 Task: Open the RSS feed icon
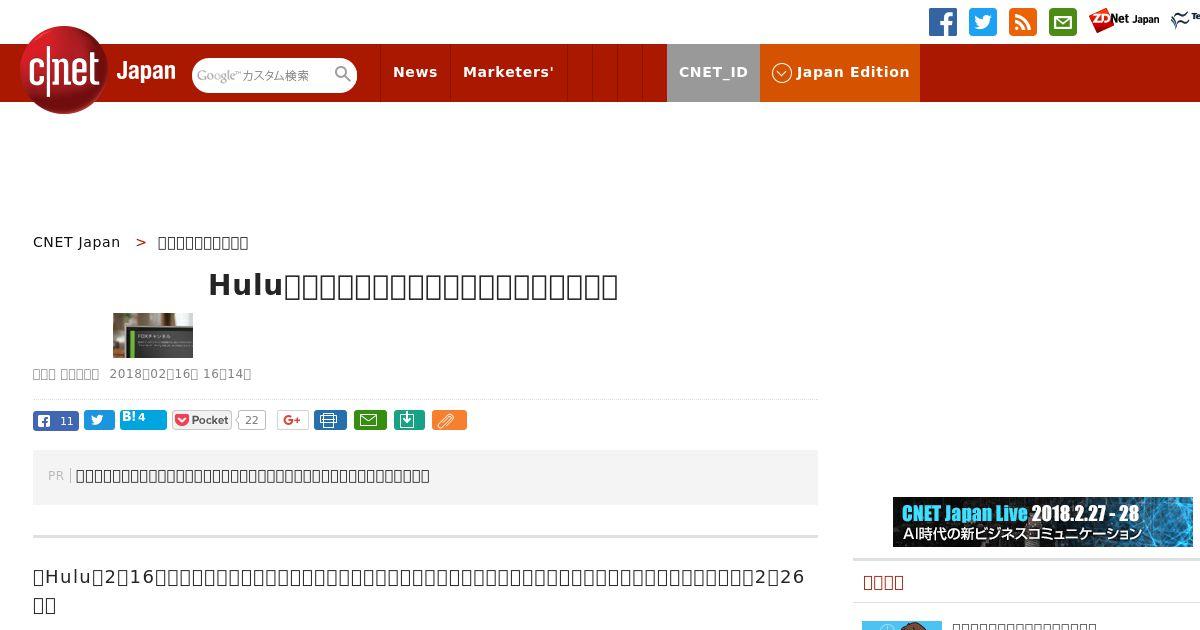1023,22
